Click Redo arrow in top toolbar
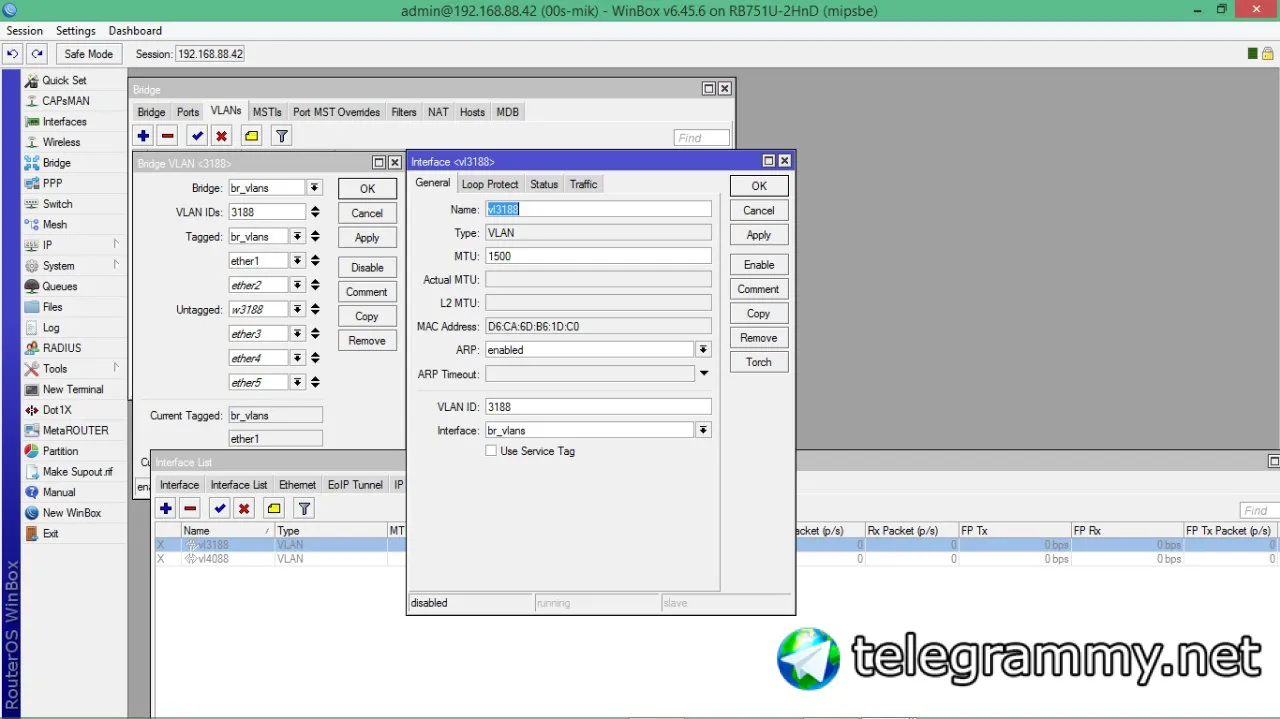The height and width of the screenshot is (719, 1280). click(37, 54)
